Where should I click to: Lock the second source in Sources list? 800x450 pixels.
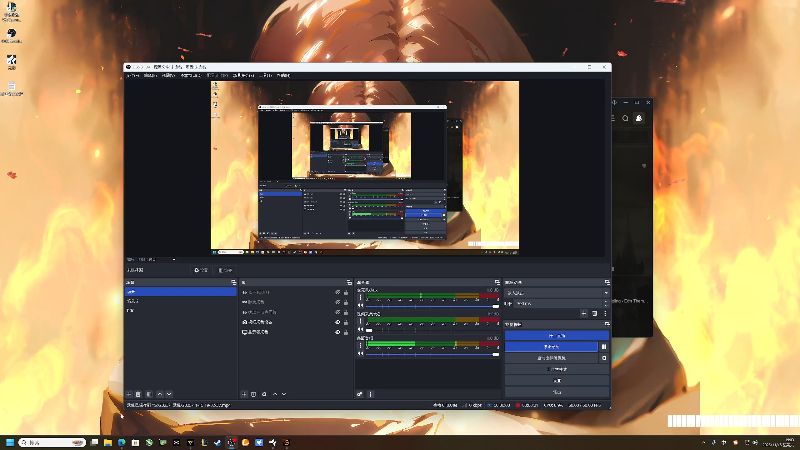point(346,303)
